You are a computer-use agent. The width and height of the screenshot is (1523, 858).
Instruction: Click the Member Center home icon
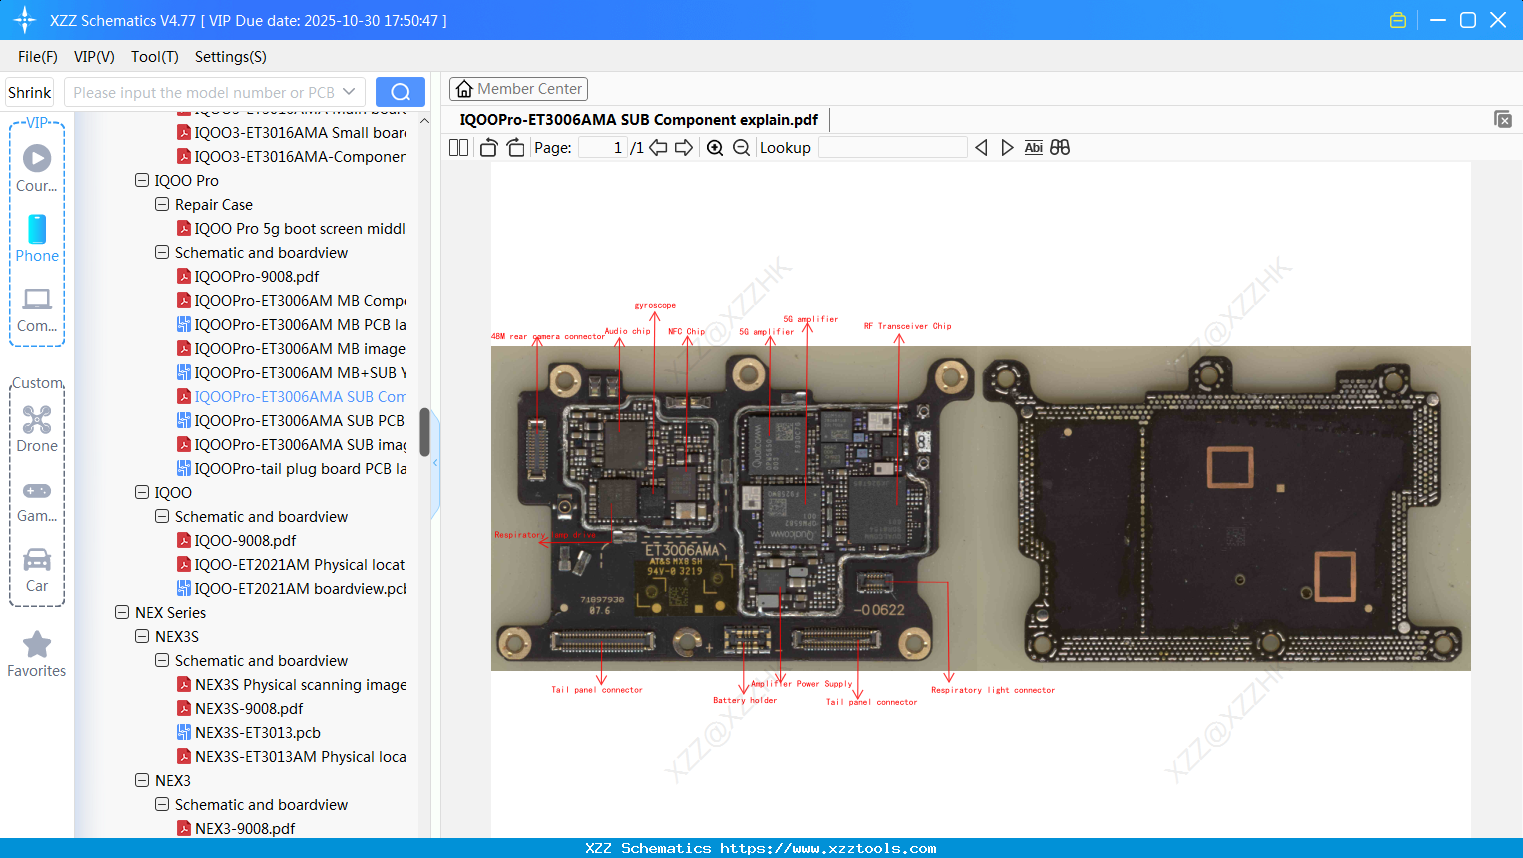click(x=464, y=89)
